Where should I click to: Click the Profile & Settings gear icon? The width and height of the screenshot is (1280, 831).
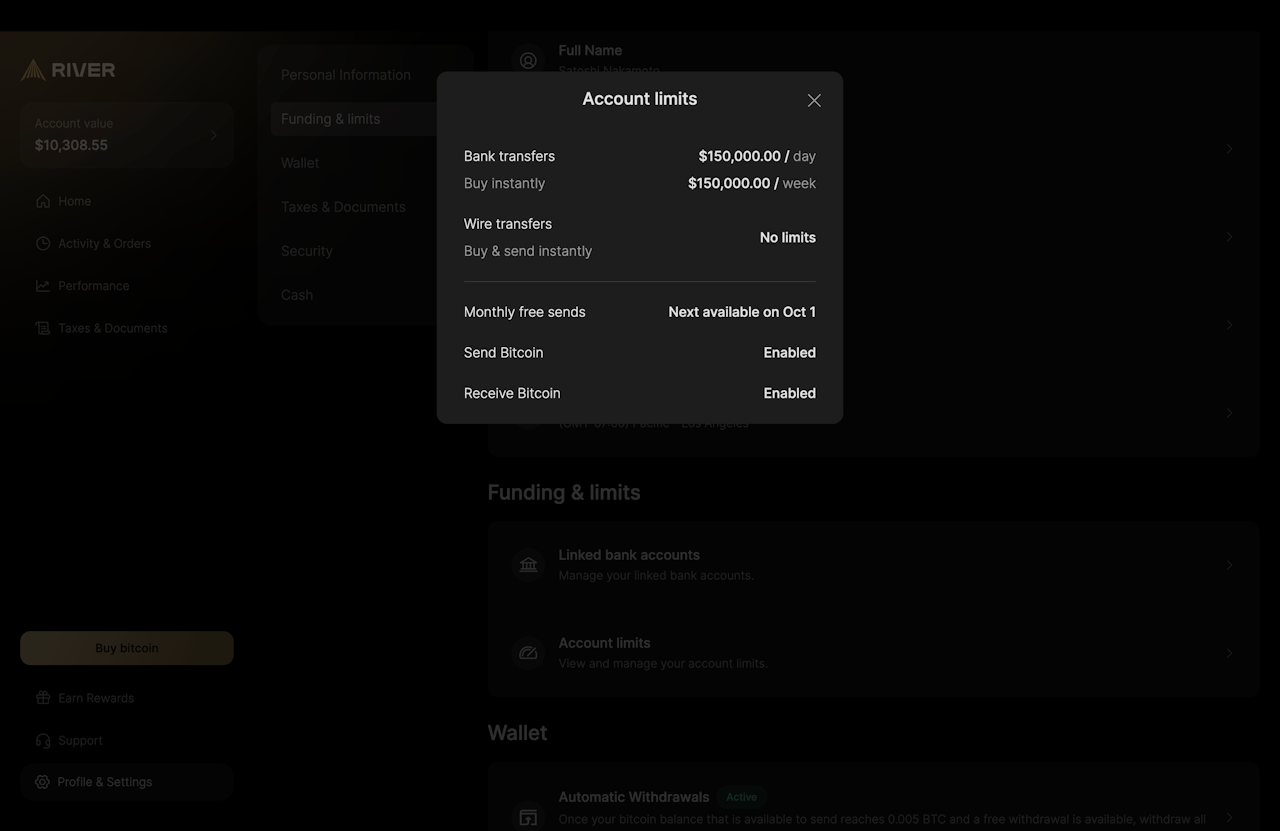42,782
